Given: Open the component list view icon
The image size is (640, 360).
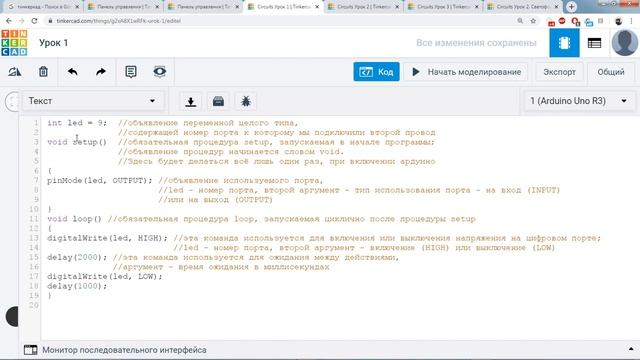Looking at the screenshot, I should [x=594, y=43].
